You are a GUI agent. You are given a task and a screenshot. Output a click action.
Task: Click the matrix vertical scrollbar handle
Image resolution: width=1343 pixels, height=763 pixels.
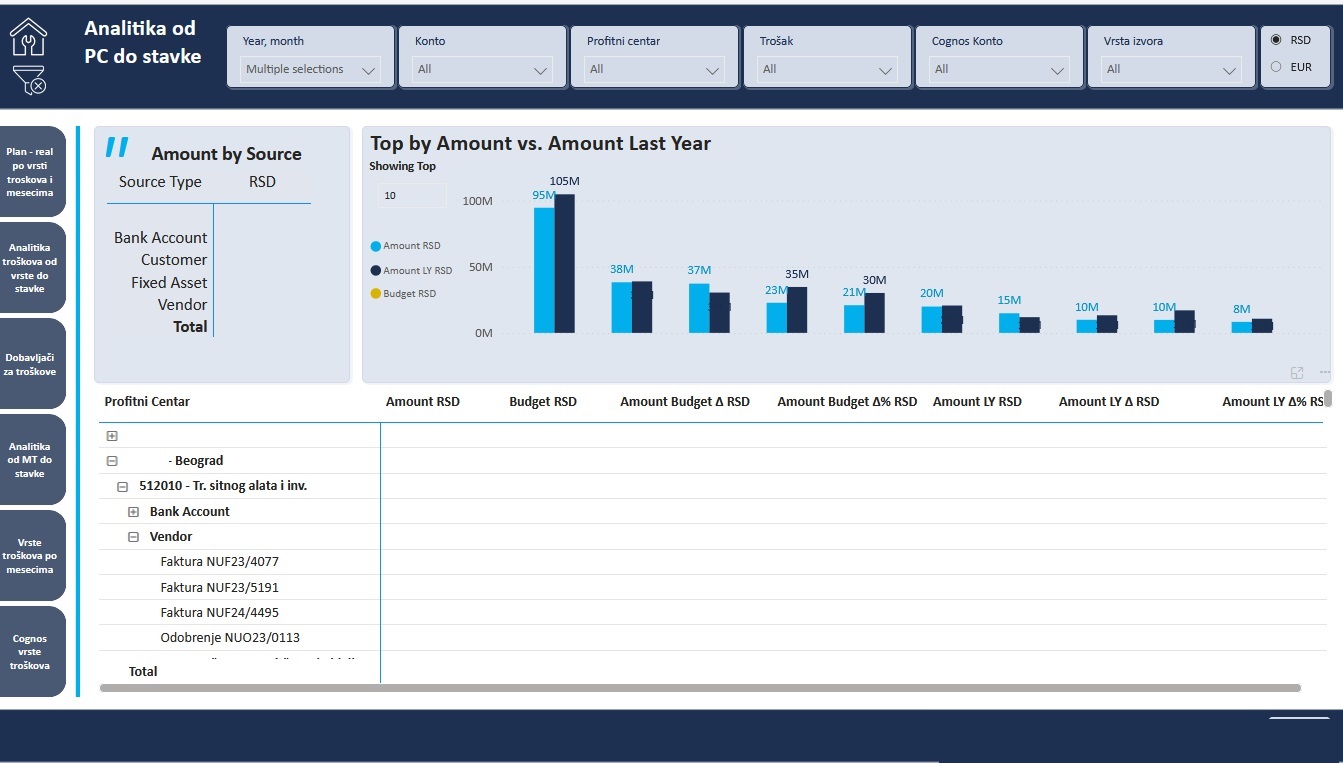1328,397
